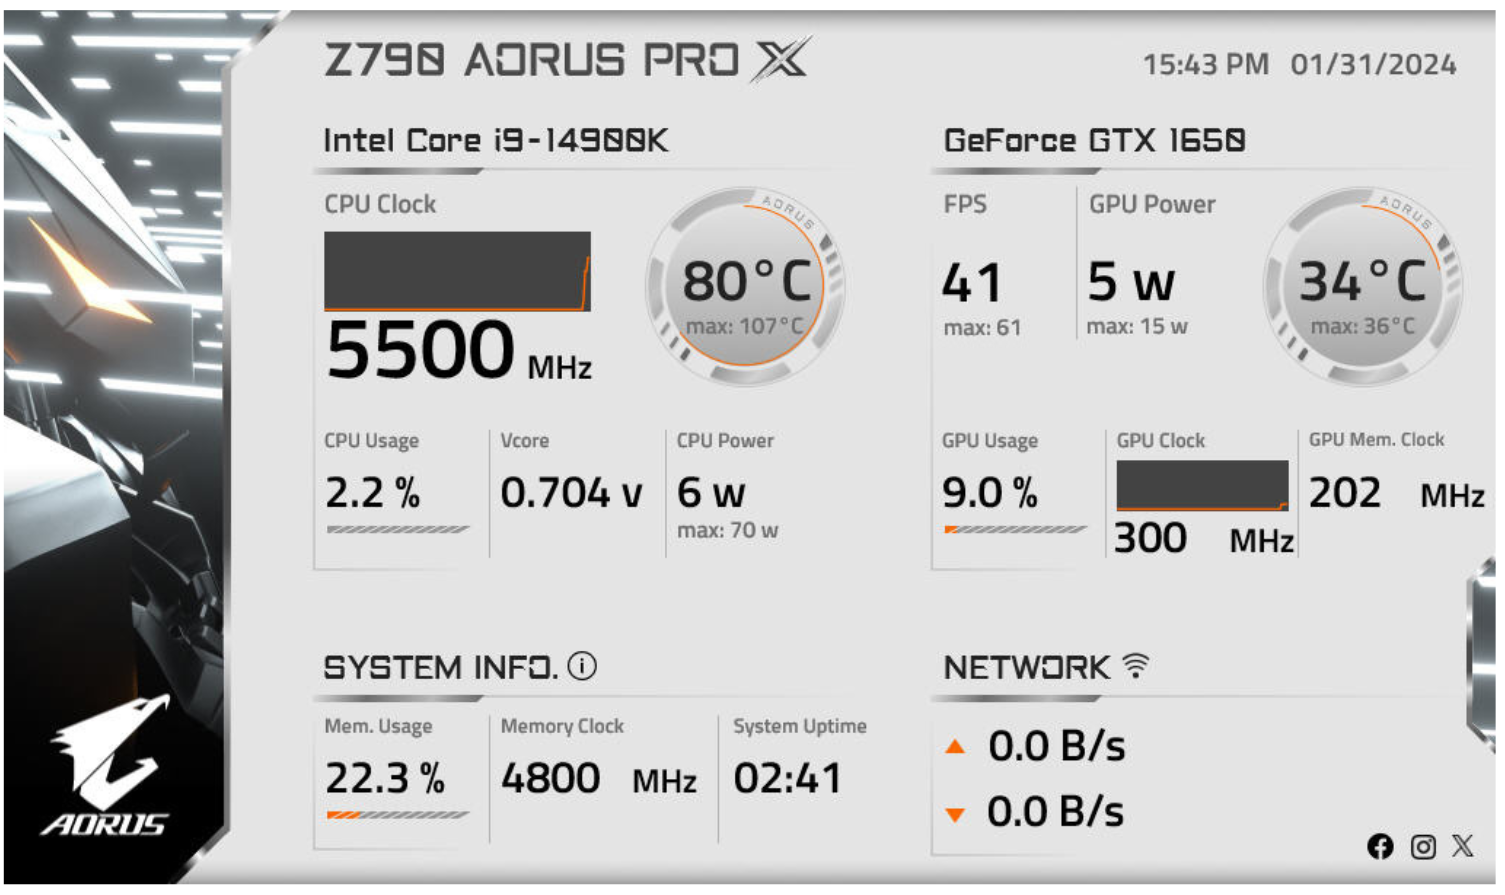
Task: Click the Network Wi-Fi signal icon
Action: tap(1136, 665)
